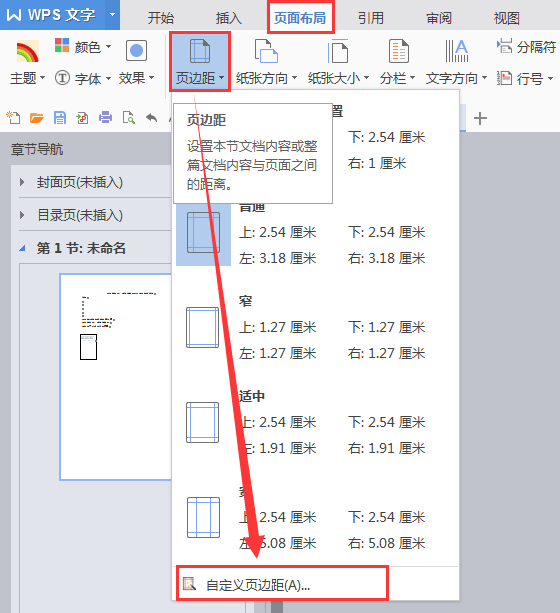560x613 pixels.
Task: Open the 颜色 color dropdown
Action: point(83,47)
